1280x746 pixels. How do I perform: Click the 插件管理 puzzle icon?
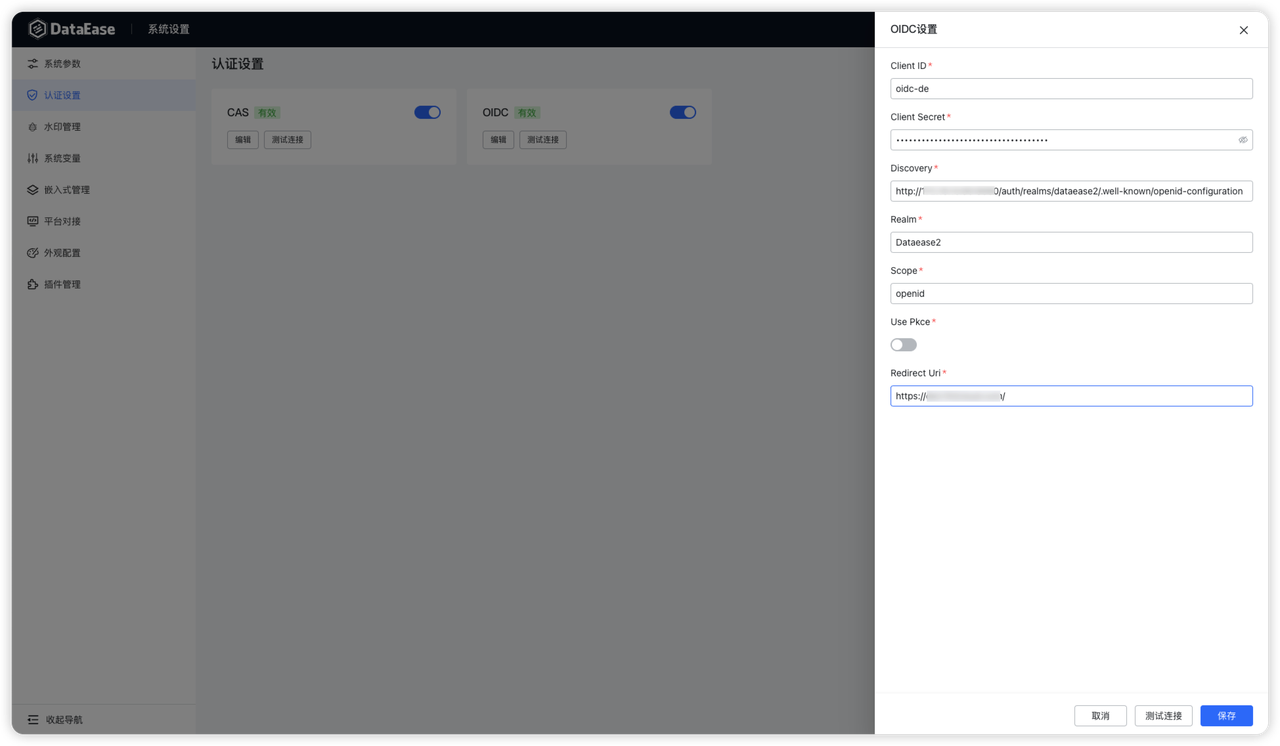[x=32, y=285]
